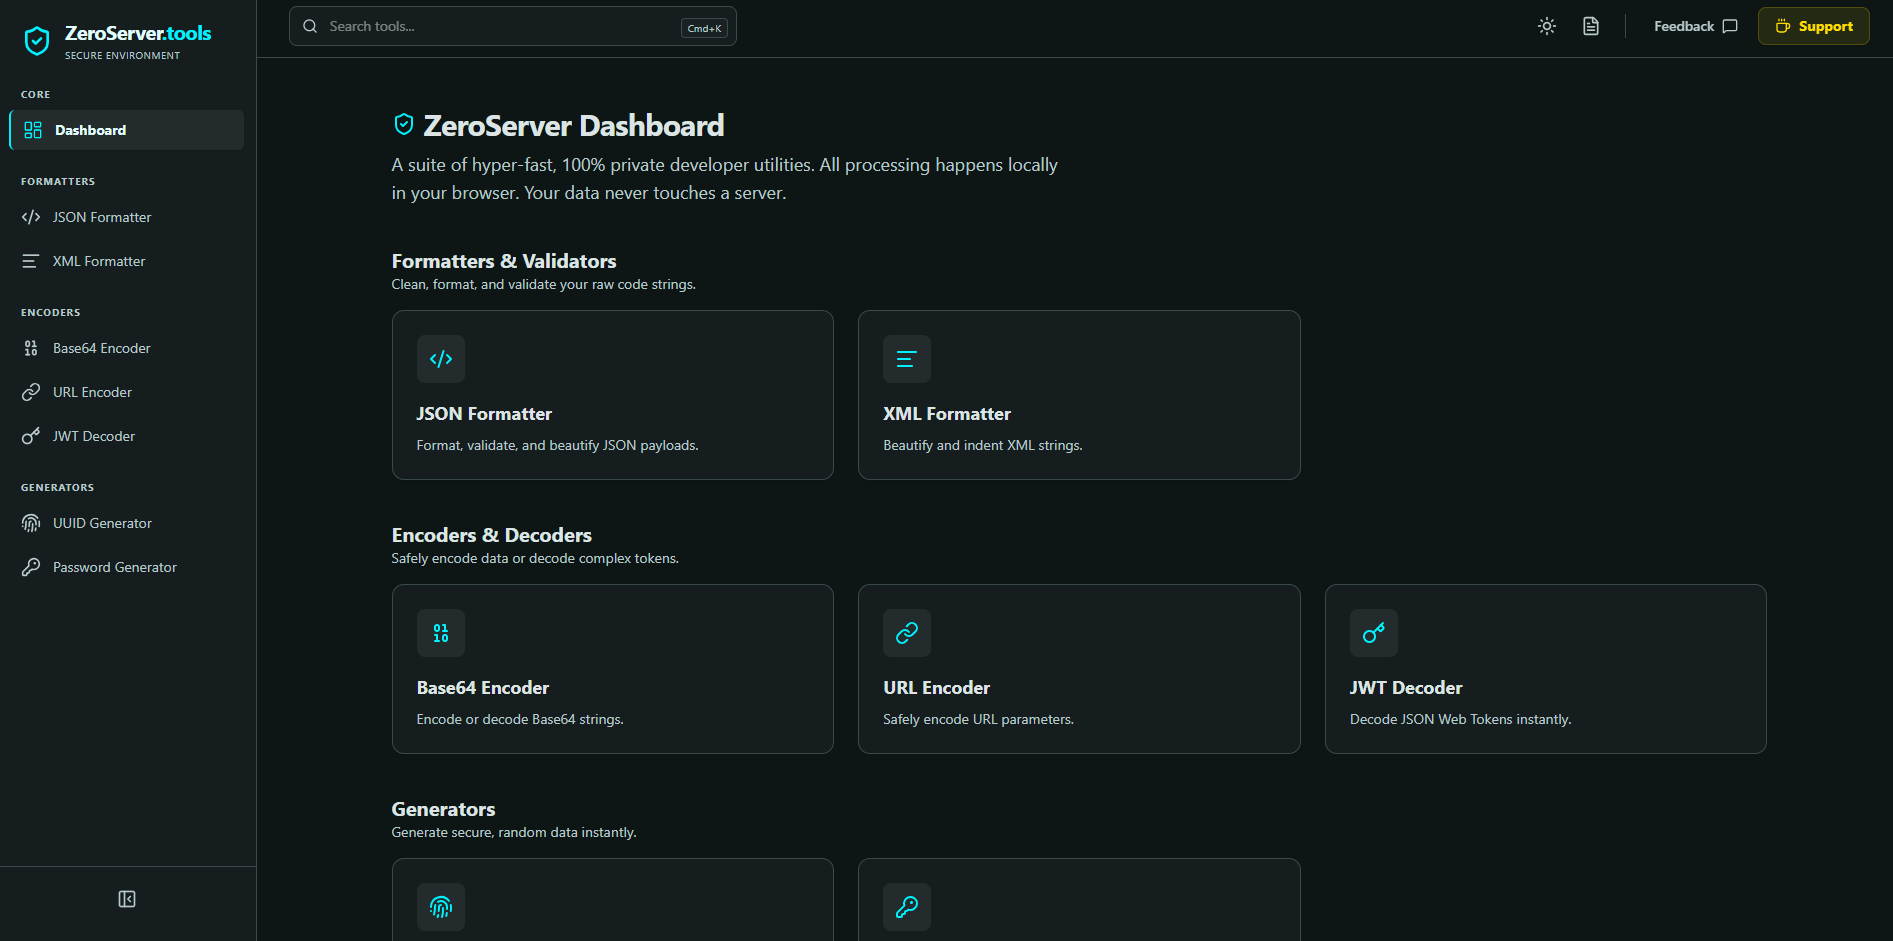Click the speech bubble icon next to Feedback
Screen dimensions: 1893x941
(1730, 26)
